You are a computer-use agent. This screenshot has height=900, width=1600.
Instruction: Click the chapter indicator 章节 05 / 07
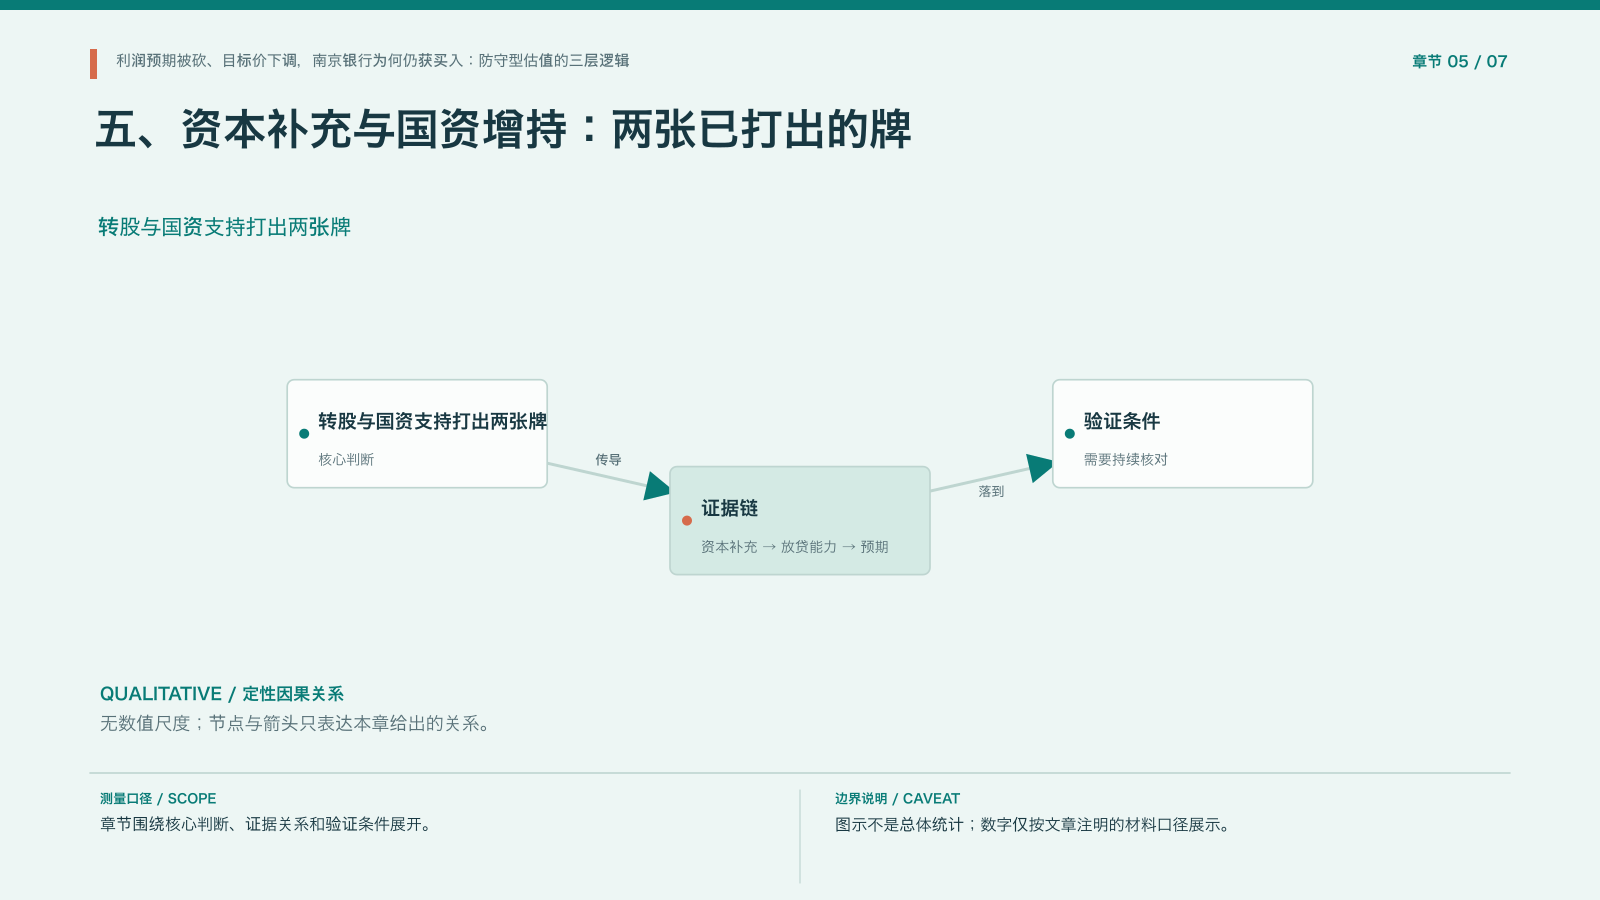[1459, 62]
